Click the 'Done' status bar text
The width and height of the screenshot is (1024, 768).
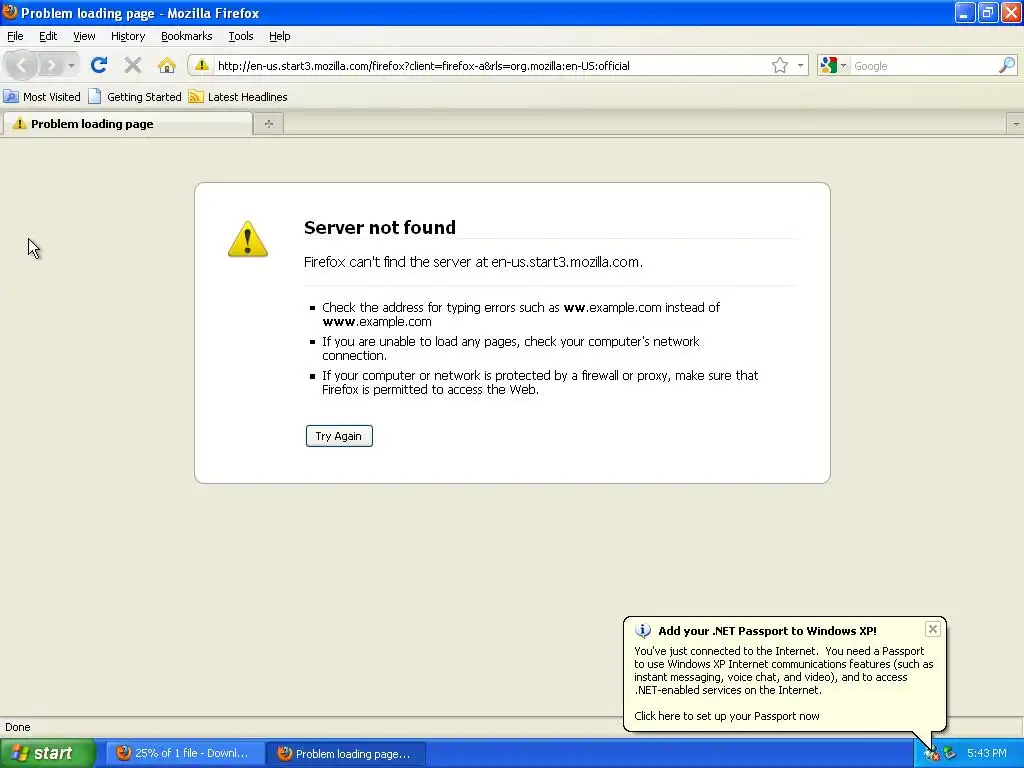18,727
